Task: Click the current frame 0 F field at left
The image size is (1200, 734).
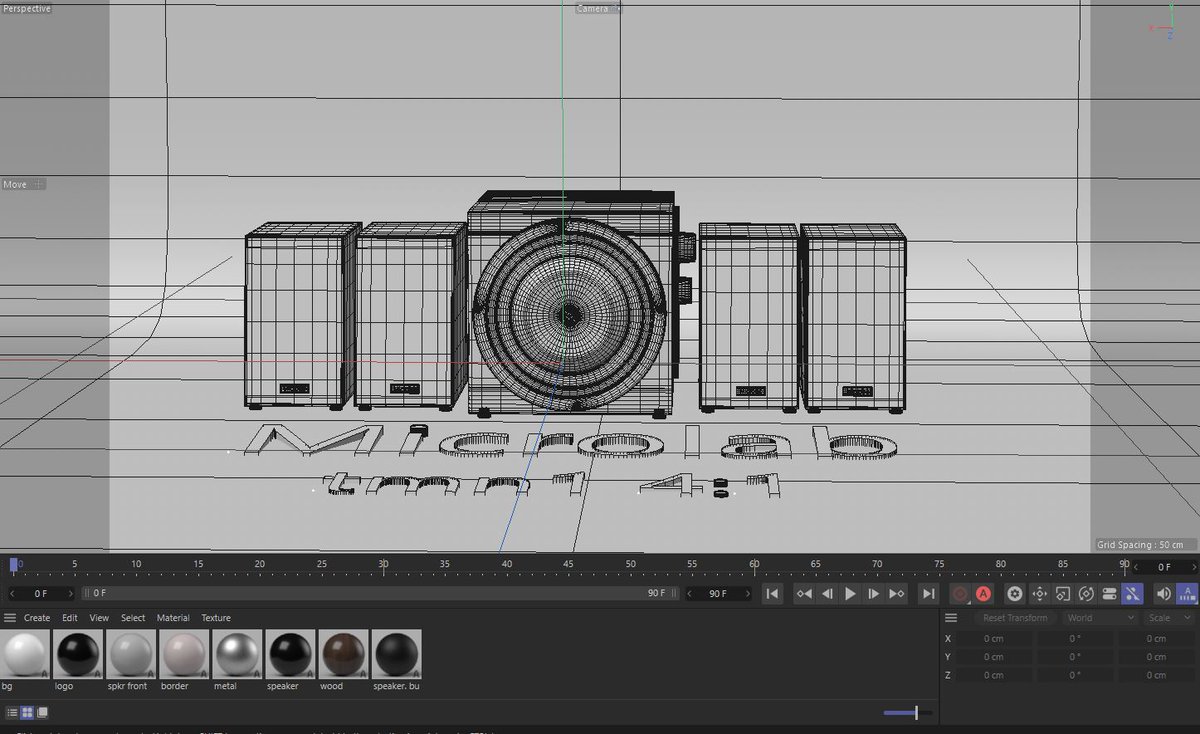Action: click(41, 593)
